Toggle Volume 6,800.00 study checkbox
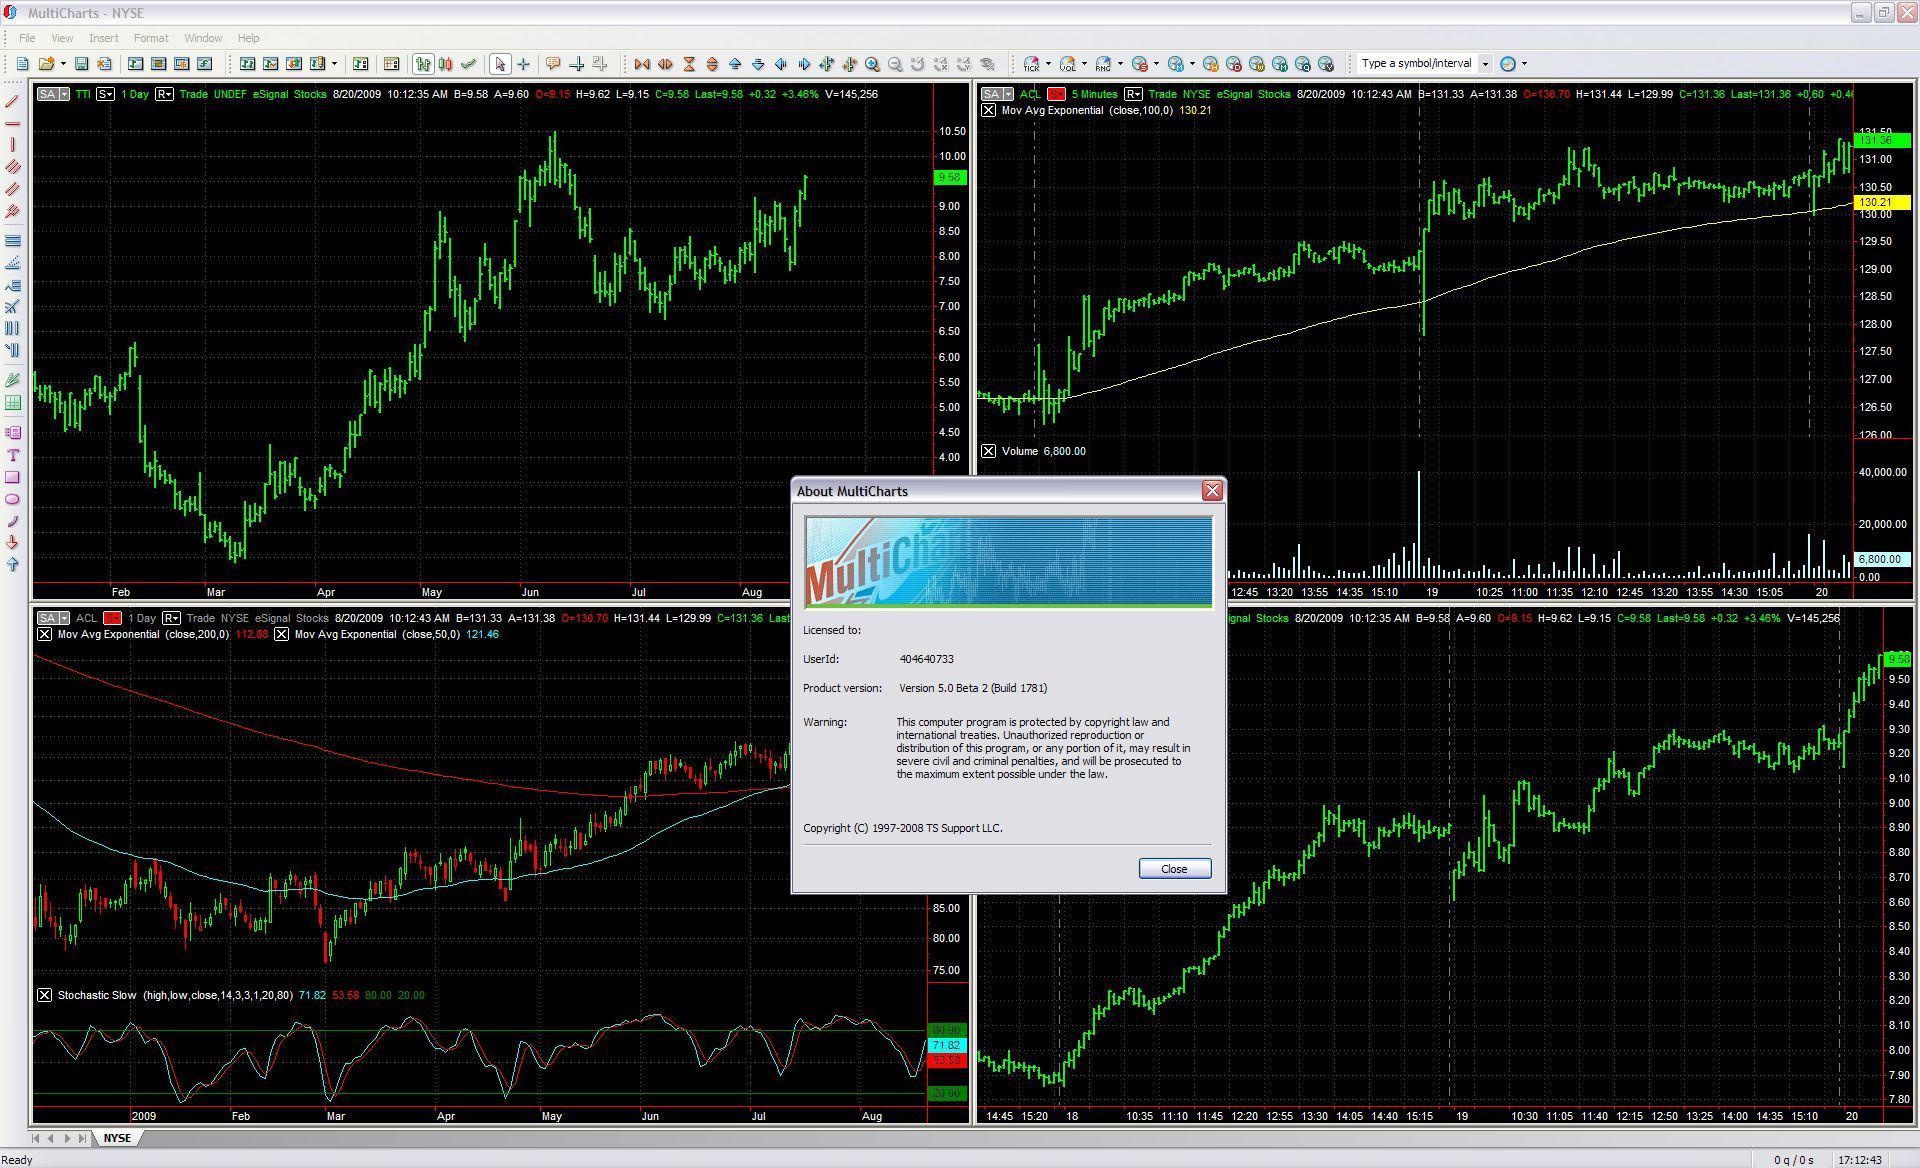Viewport: 1920px width, 1168px height. (x=988, y=451)
